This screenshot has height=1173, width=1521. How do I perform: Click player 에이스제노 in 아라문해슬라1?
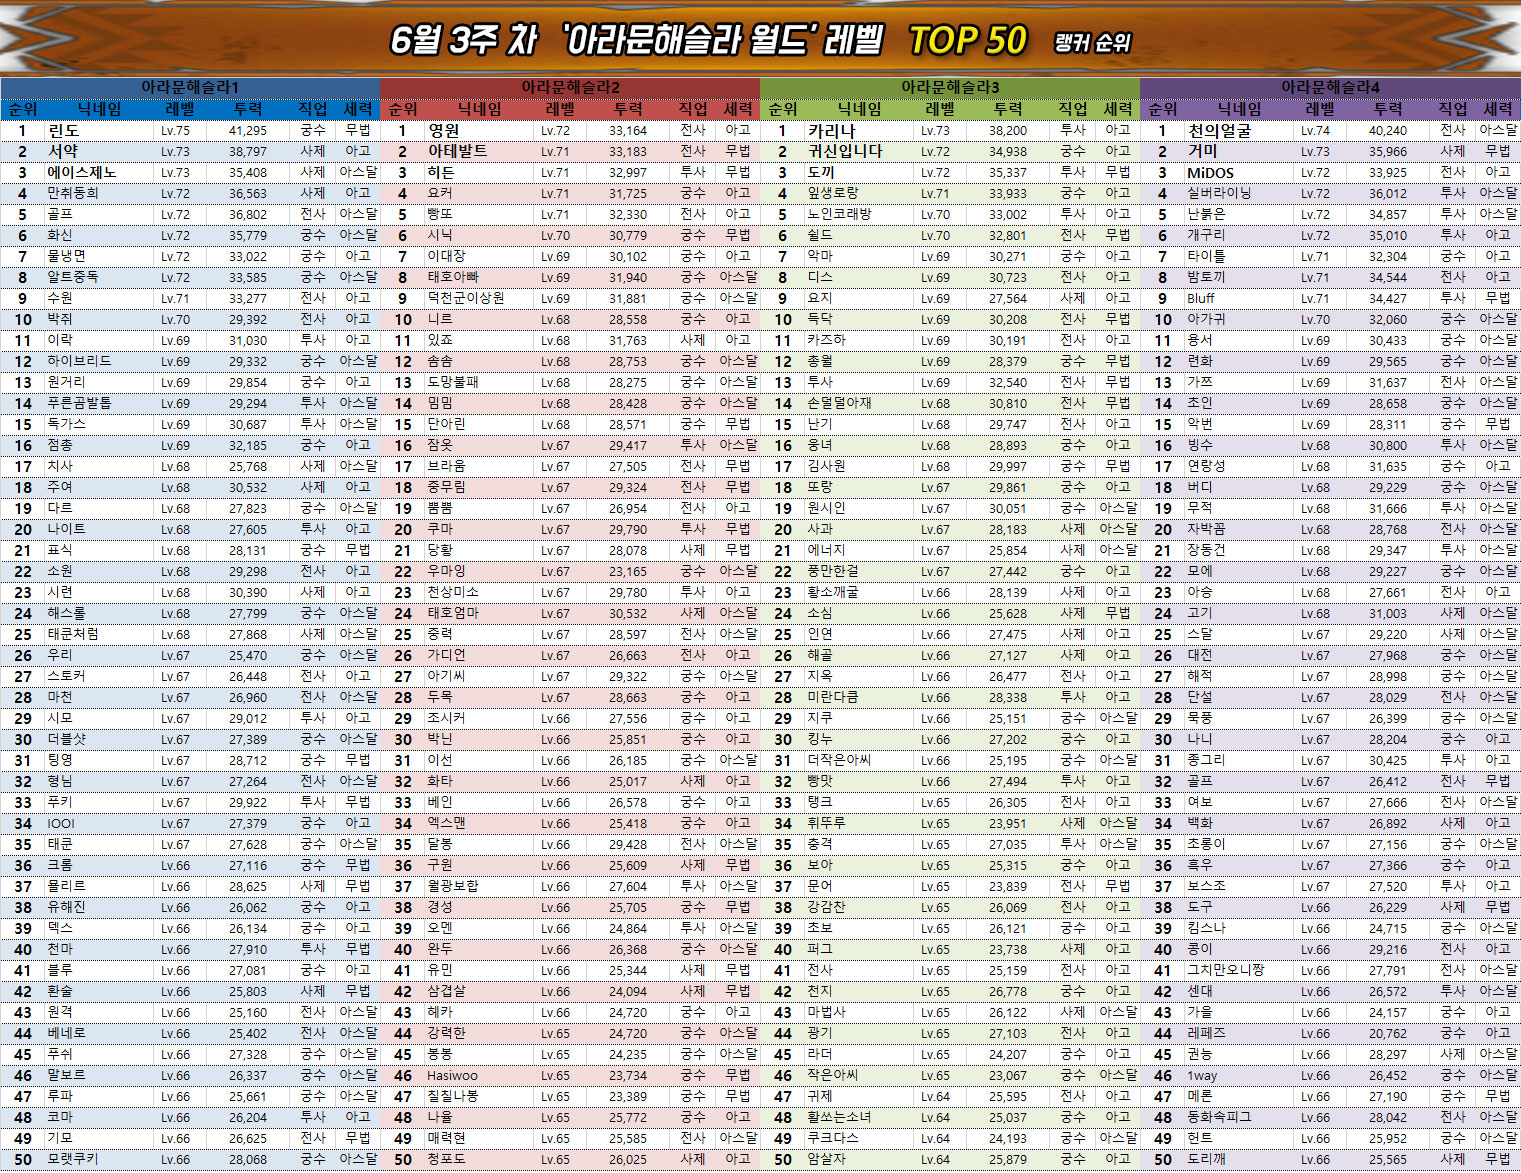coord(82,173)
